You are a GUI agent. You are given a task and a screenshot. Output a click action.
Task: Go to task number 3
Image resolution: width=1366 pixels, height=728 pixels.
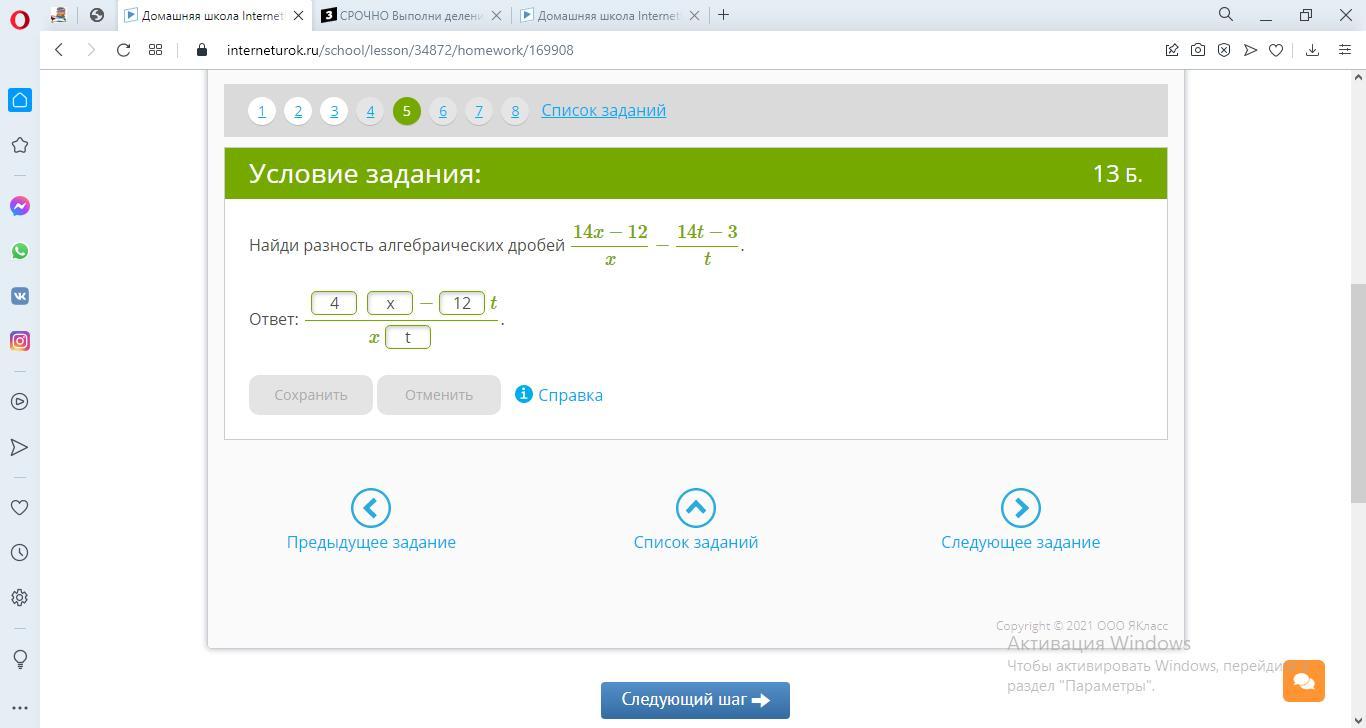point(334,111)
